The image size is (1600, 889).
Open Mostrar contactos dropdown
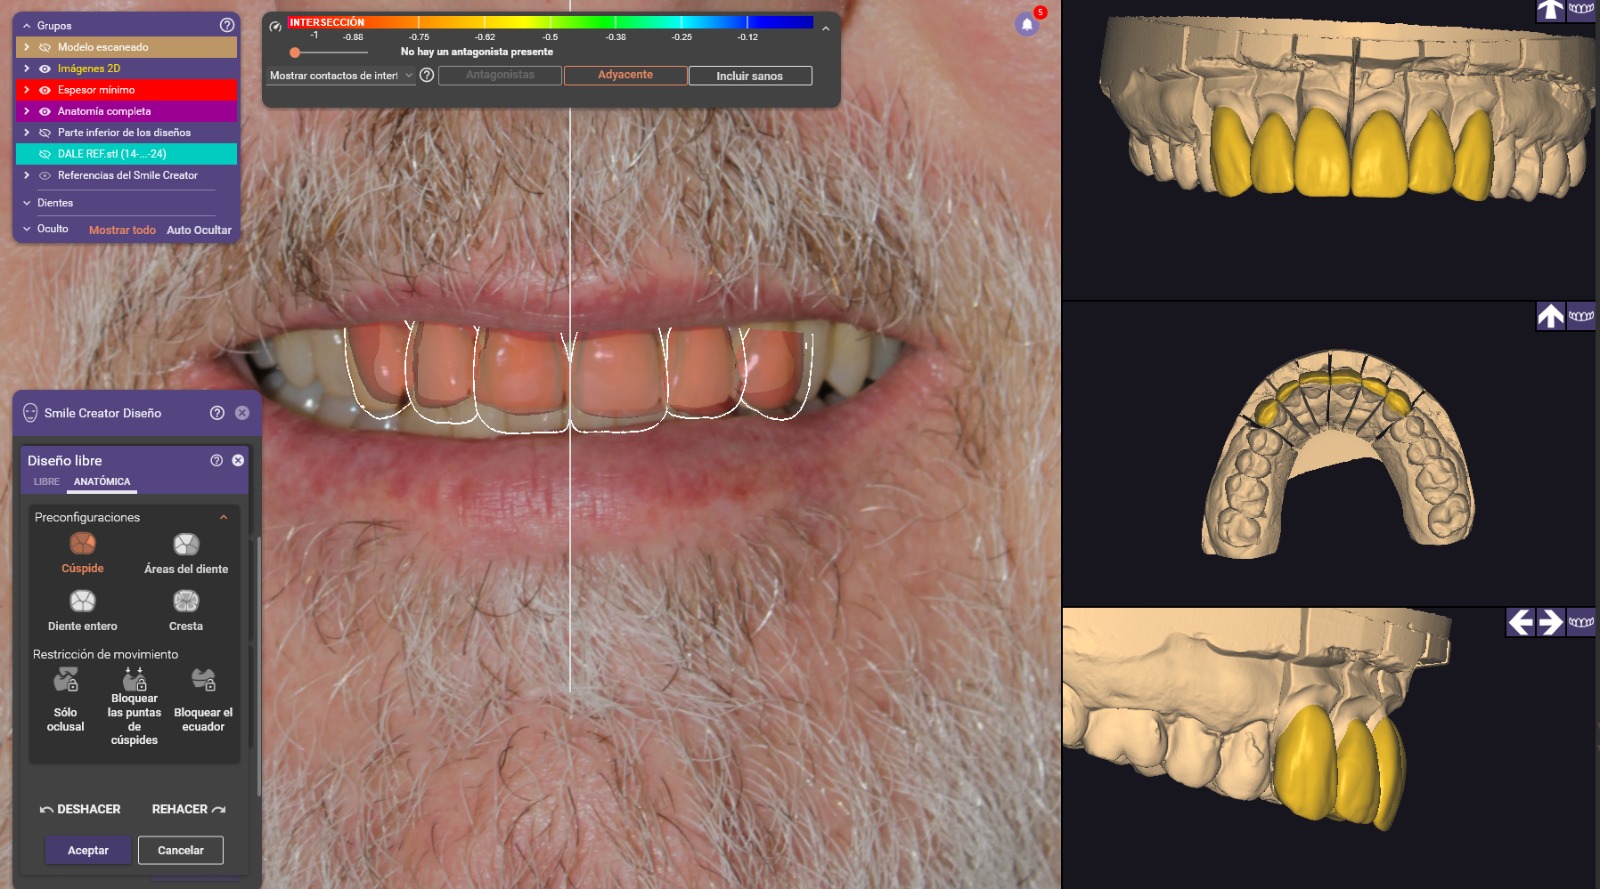pyautogui.click(x=341, y=76)
